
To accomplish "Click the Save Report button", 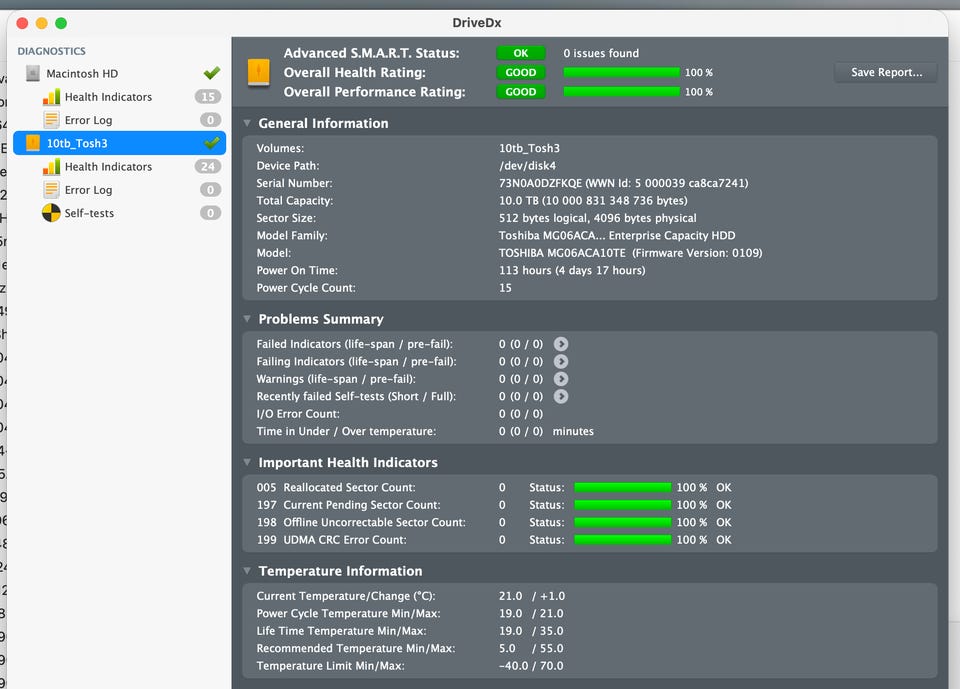I will (x=886, y=72).
